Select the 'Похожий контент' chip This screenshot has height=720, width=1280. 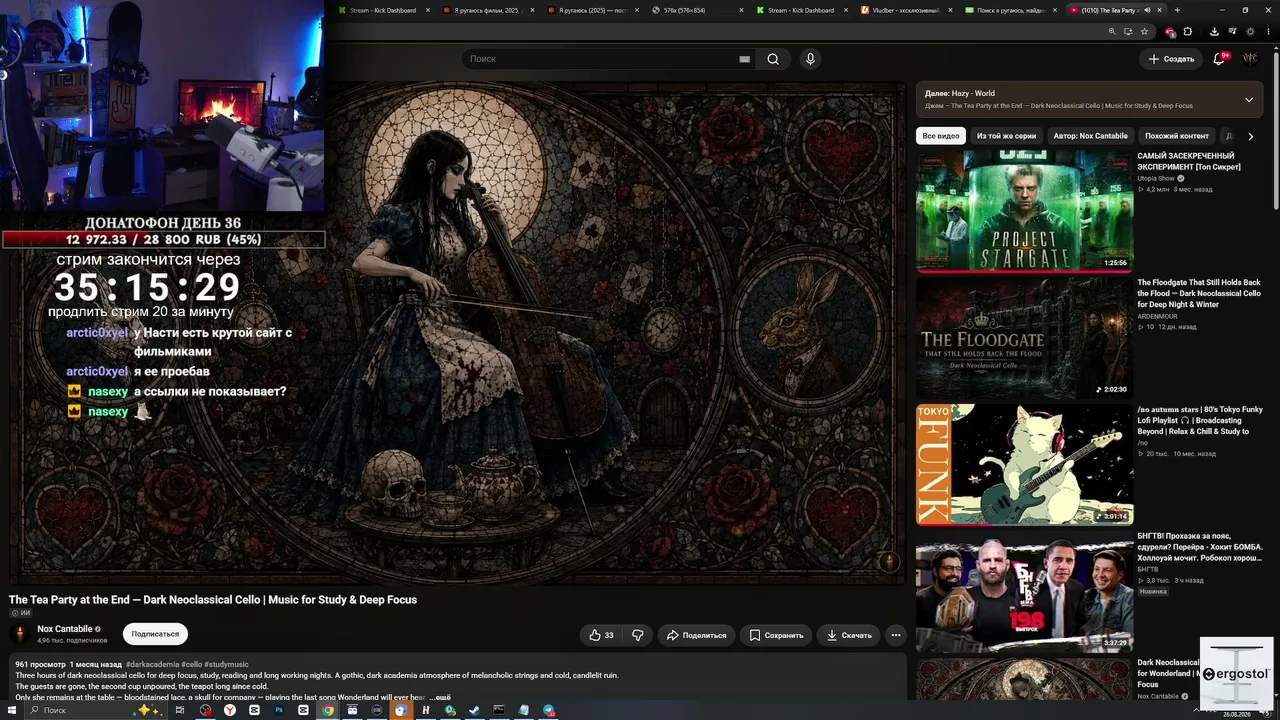(1177, 136)
